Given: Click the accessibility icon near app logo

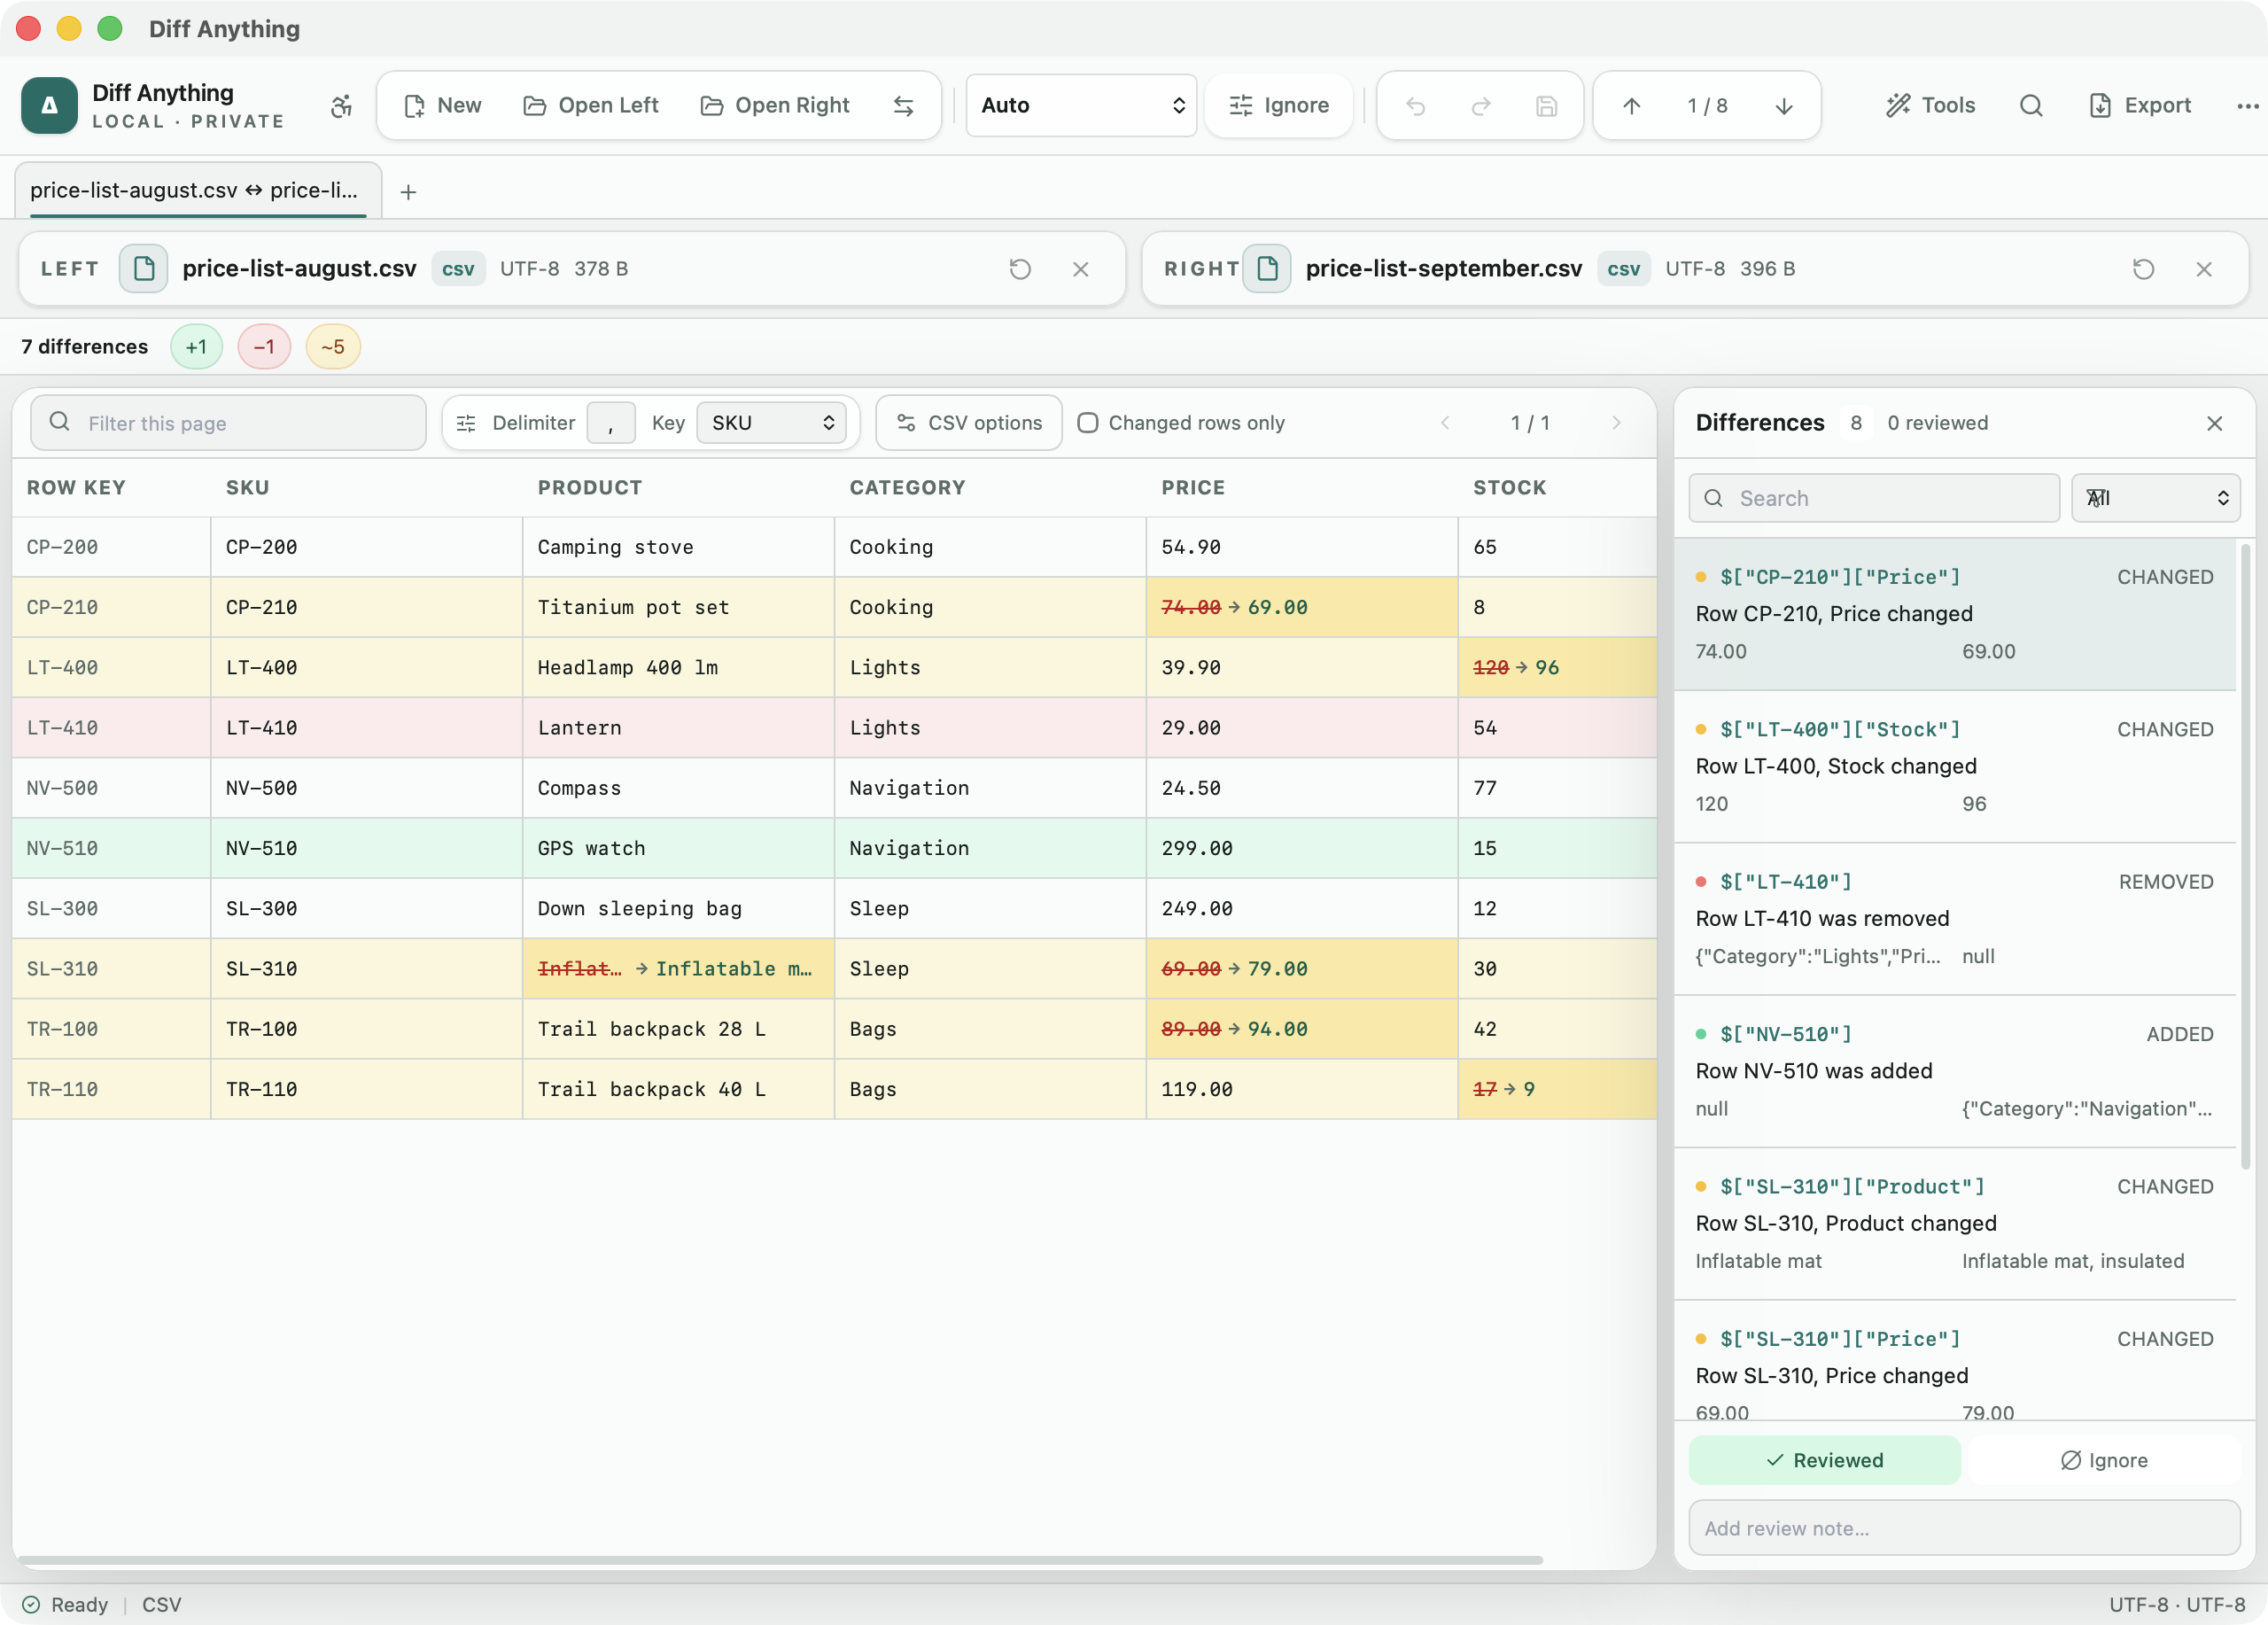Looking at the screenshot, I should point(341,106).
